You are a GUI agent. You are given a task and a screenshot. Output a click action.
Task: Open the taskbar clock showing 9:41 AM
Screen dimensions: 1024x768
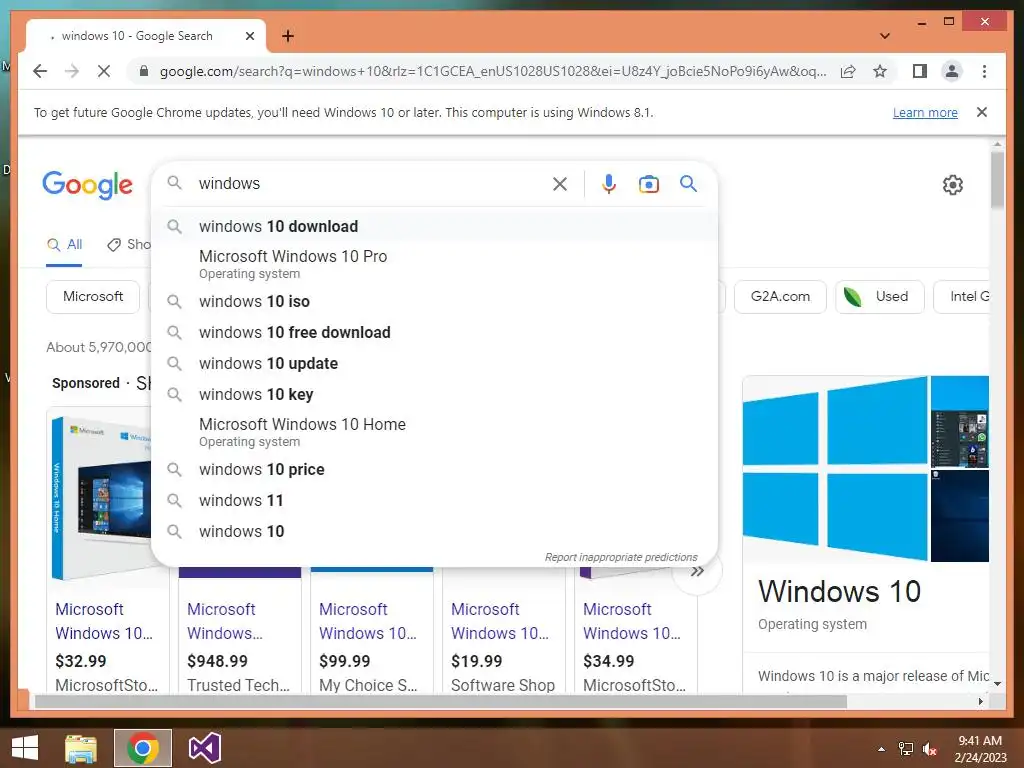980,749
